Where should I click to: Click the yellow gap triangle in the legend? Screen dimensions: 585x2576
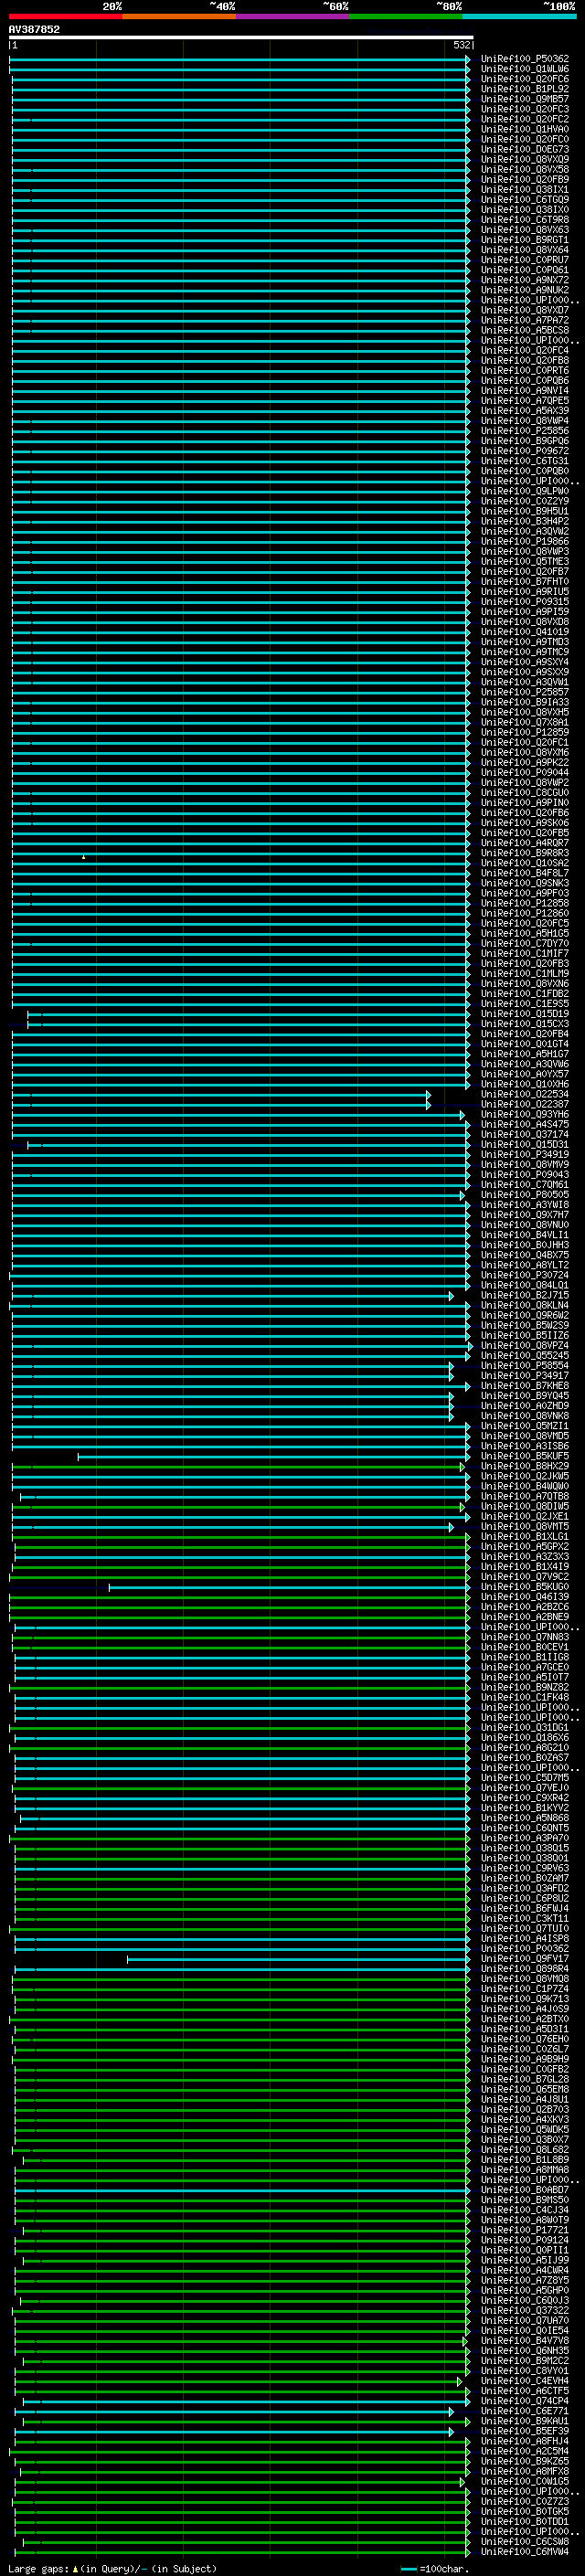(75, 2569)
